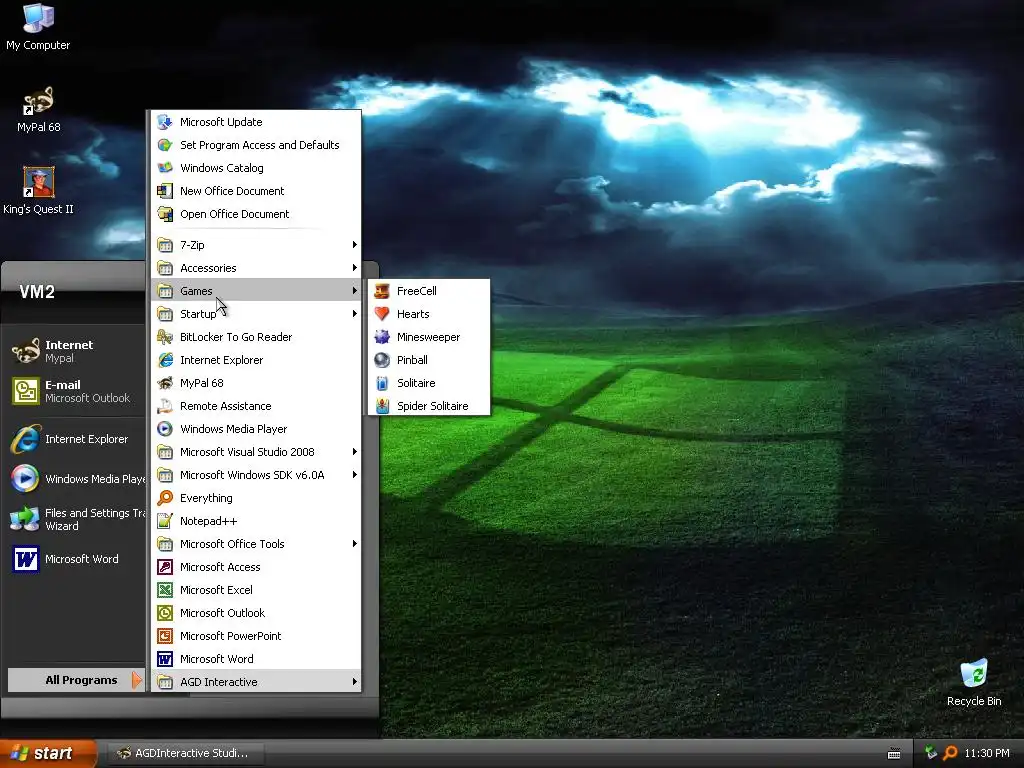Click the Notepad++ icon
The width and height of the screenshot is (1024, 768).
[x=165, y=520]
